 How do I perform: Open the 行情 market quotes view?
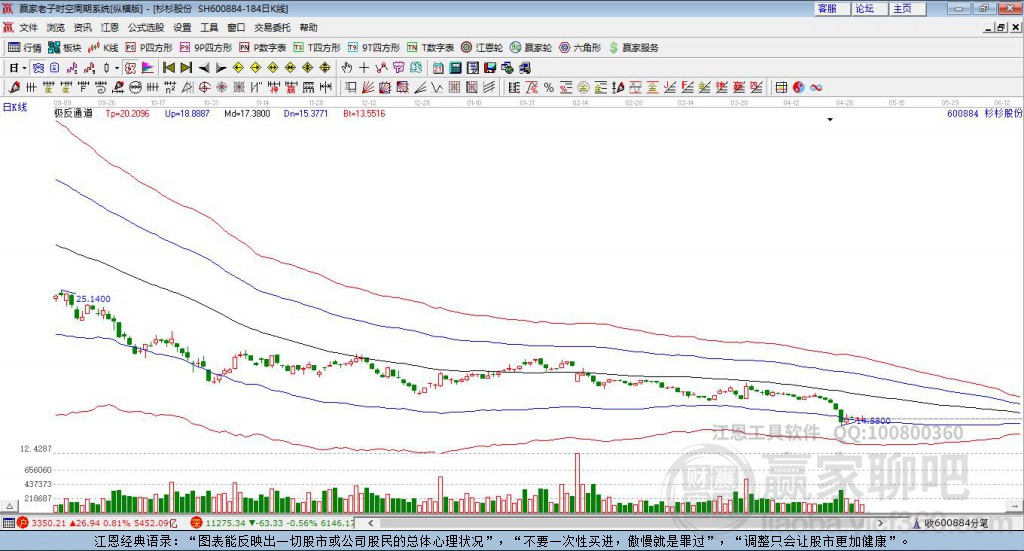pos(25,47)
